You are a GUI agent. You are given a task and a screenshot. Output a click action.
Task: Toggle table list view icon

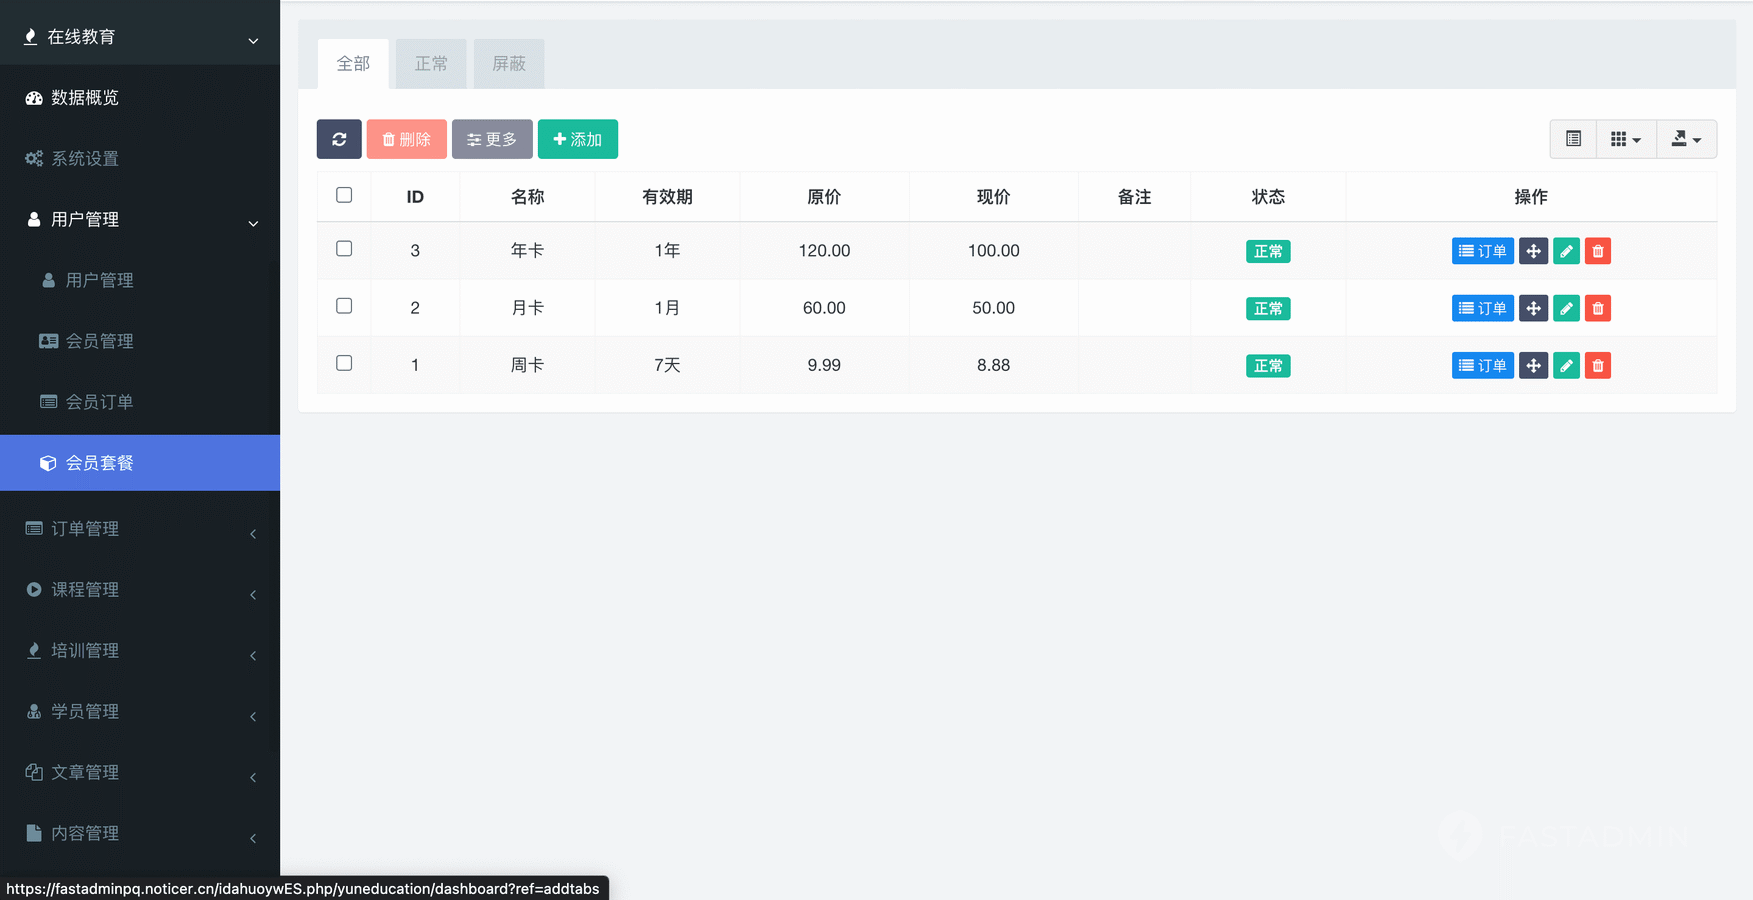(1573, 139)
